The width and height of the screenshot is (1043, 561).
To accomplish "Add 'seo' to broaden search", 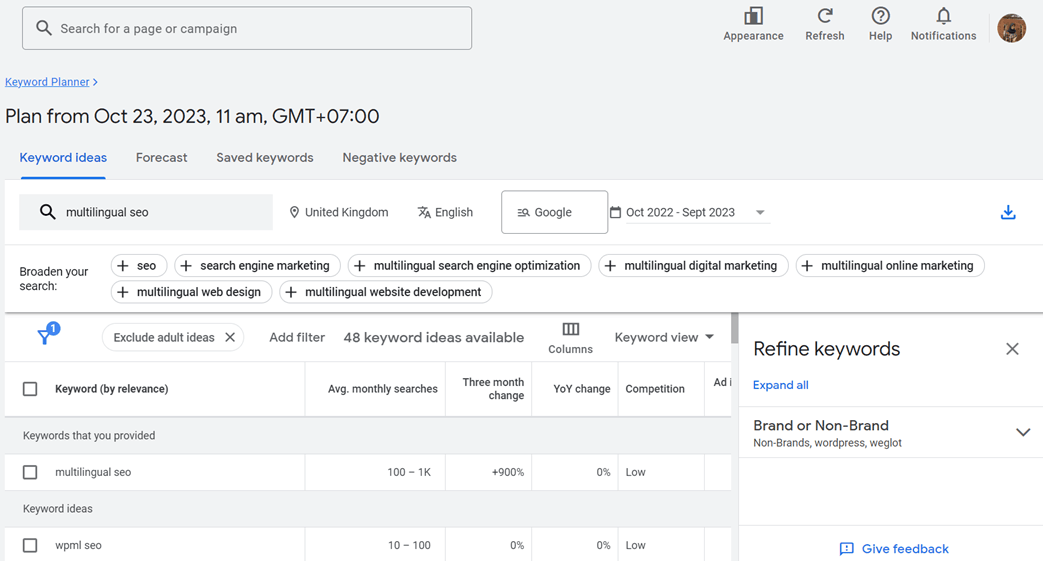I will coord(138,266).
